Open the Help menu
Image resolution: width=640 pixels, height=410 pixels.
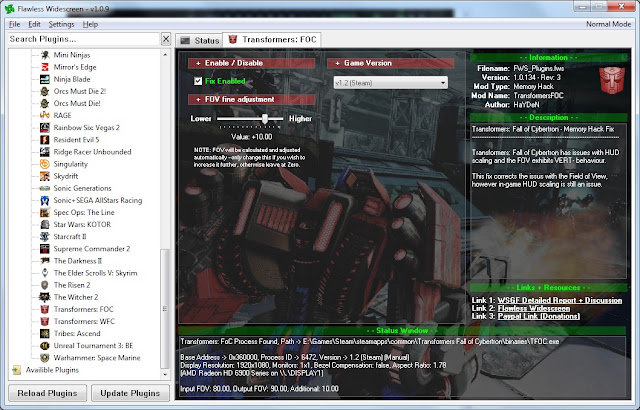tap(90, 24)
